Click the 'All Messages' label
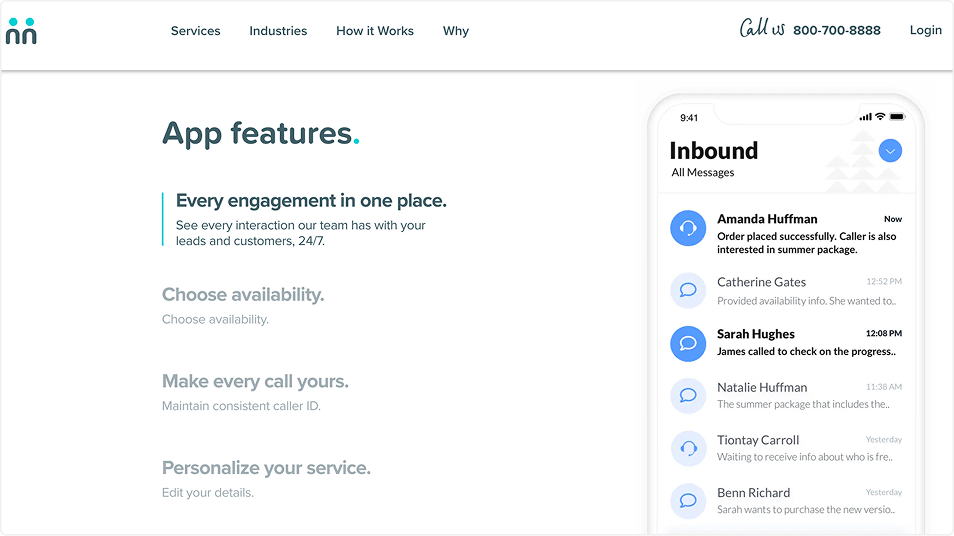954x536 pixels. click(703, 173)
